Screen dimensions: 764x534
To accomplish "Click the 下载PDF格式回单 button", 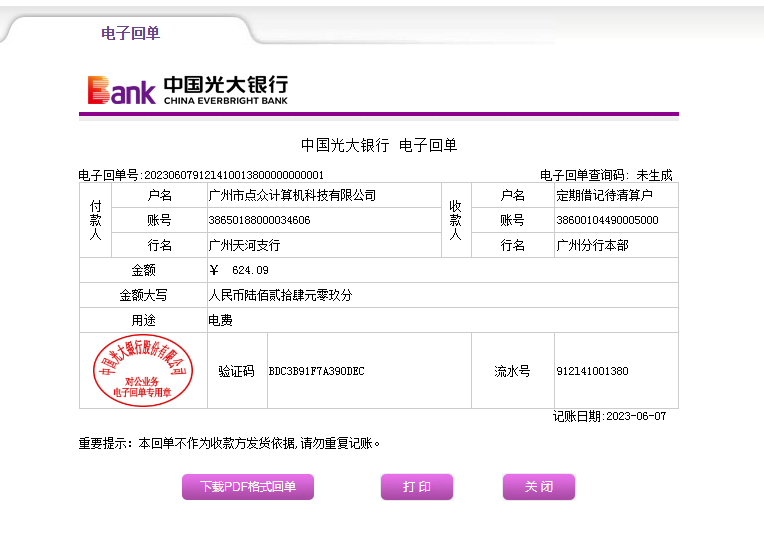I will (x=248, y=487).
